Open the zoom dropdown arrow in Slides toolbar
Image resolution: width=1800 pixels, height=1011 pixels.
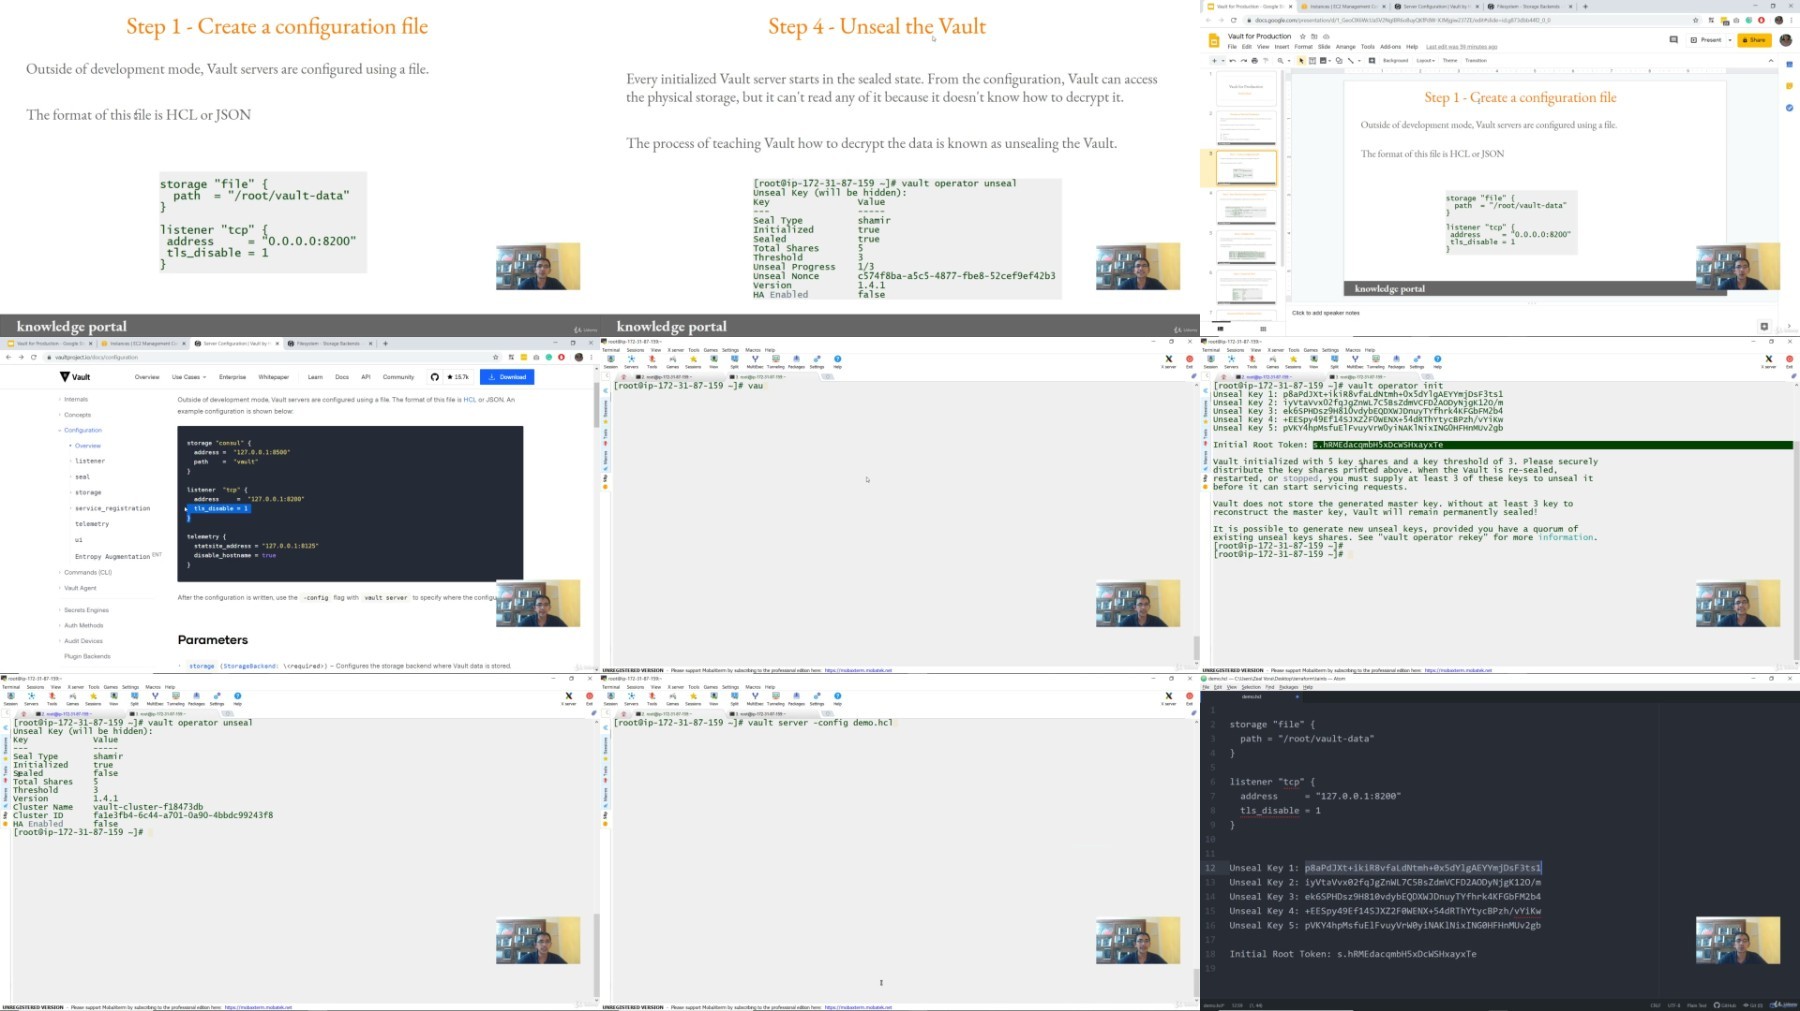[1289, 60]
